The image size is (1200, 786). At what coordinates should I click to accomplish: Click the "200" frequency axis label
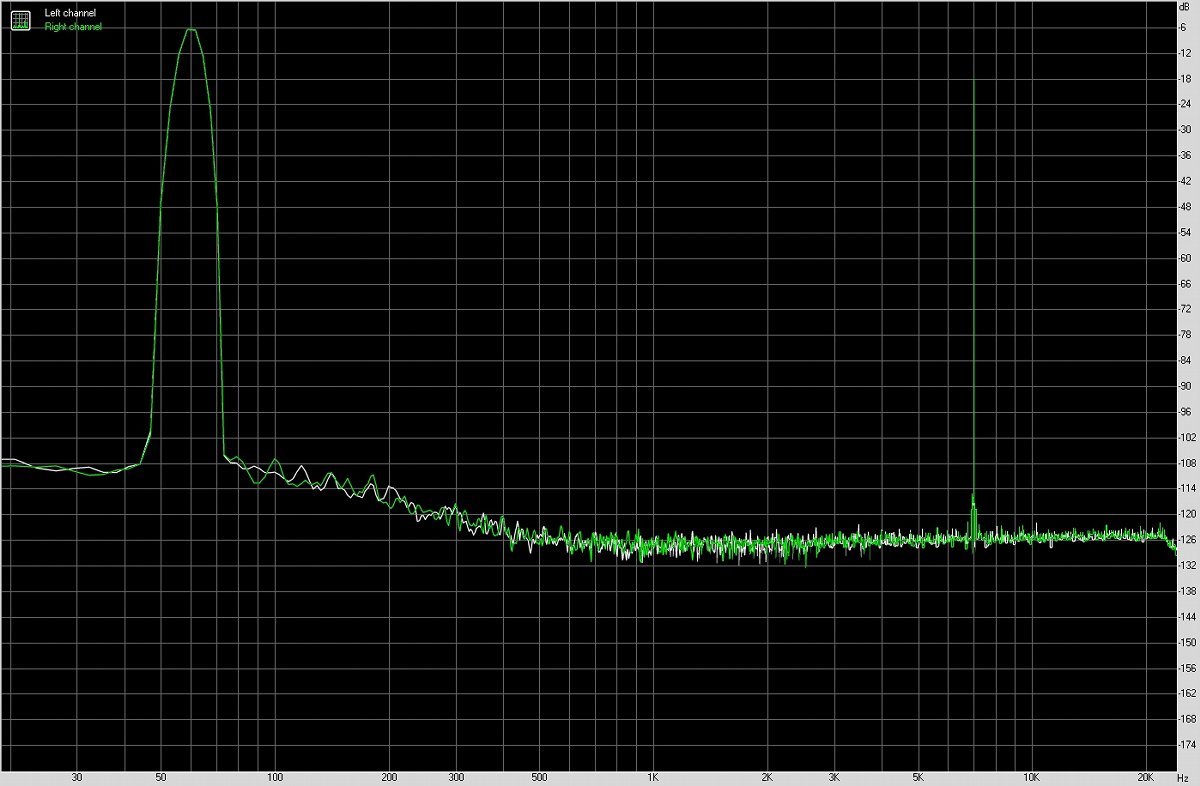click(x=389, y=777)
